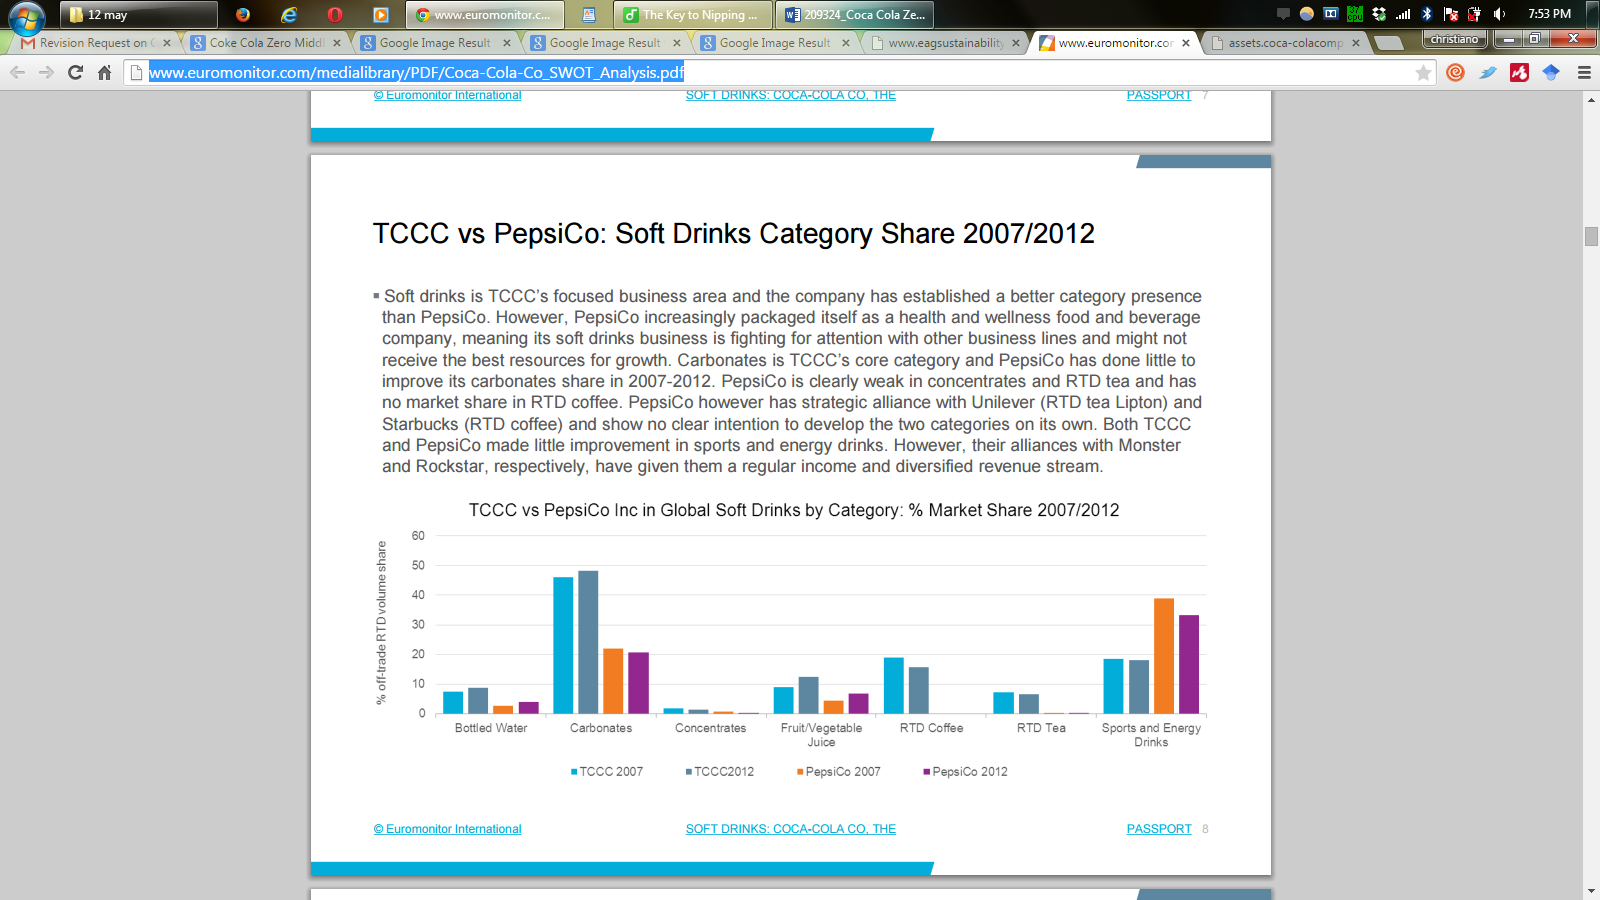Click the 'TCCC2012' legend entry
Screen dimensions: 1600x900
click(x=720, y=772)
